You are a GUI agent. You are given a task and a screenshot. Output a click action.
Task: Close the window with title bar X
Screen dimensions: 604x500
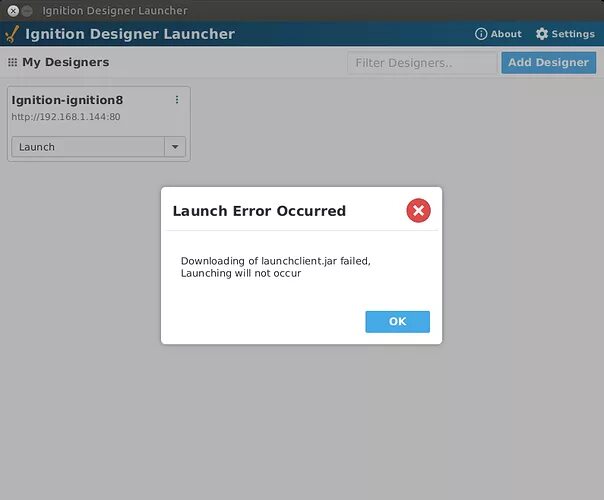coord(13,11)
